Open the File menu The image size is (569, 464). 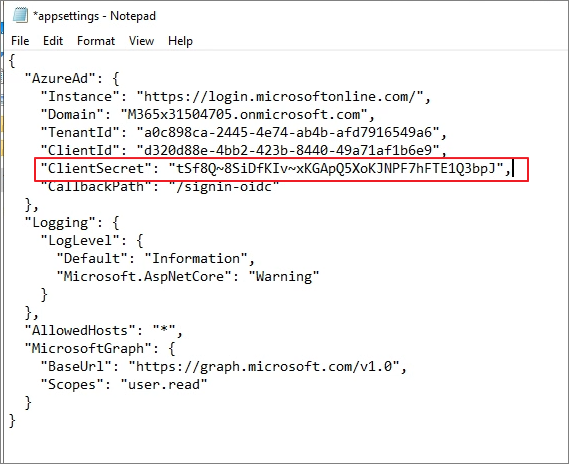tap(20, 41)
